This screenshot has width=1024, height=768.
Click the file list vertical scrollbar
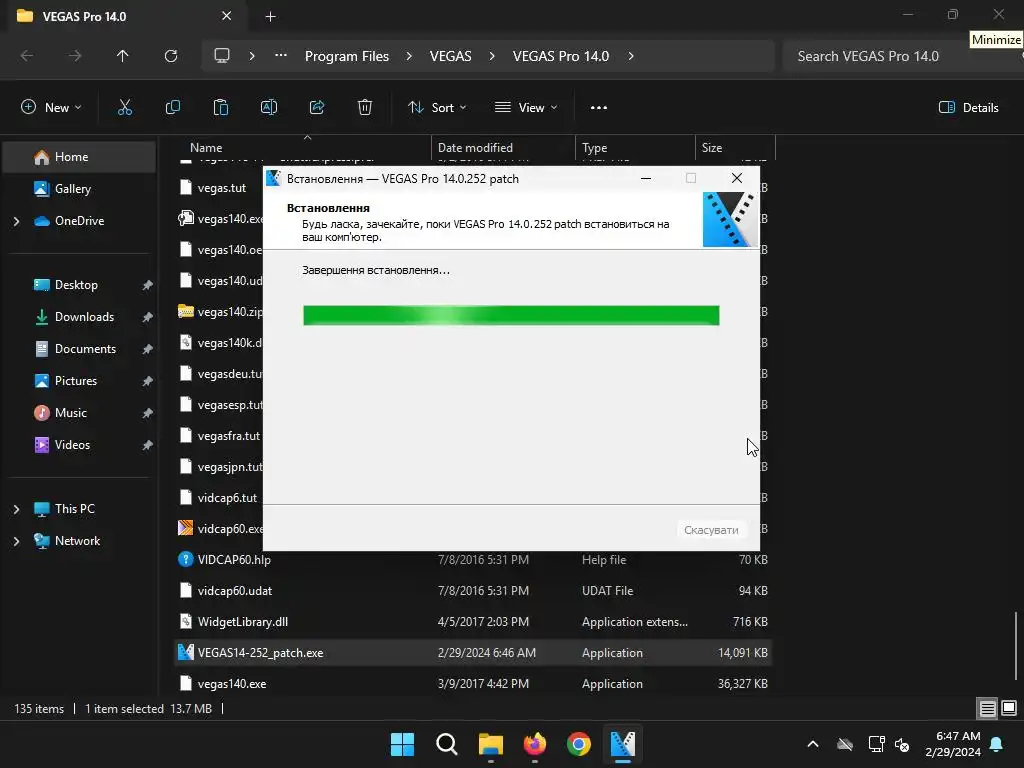click(1016, 645)
